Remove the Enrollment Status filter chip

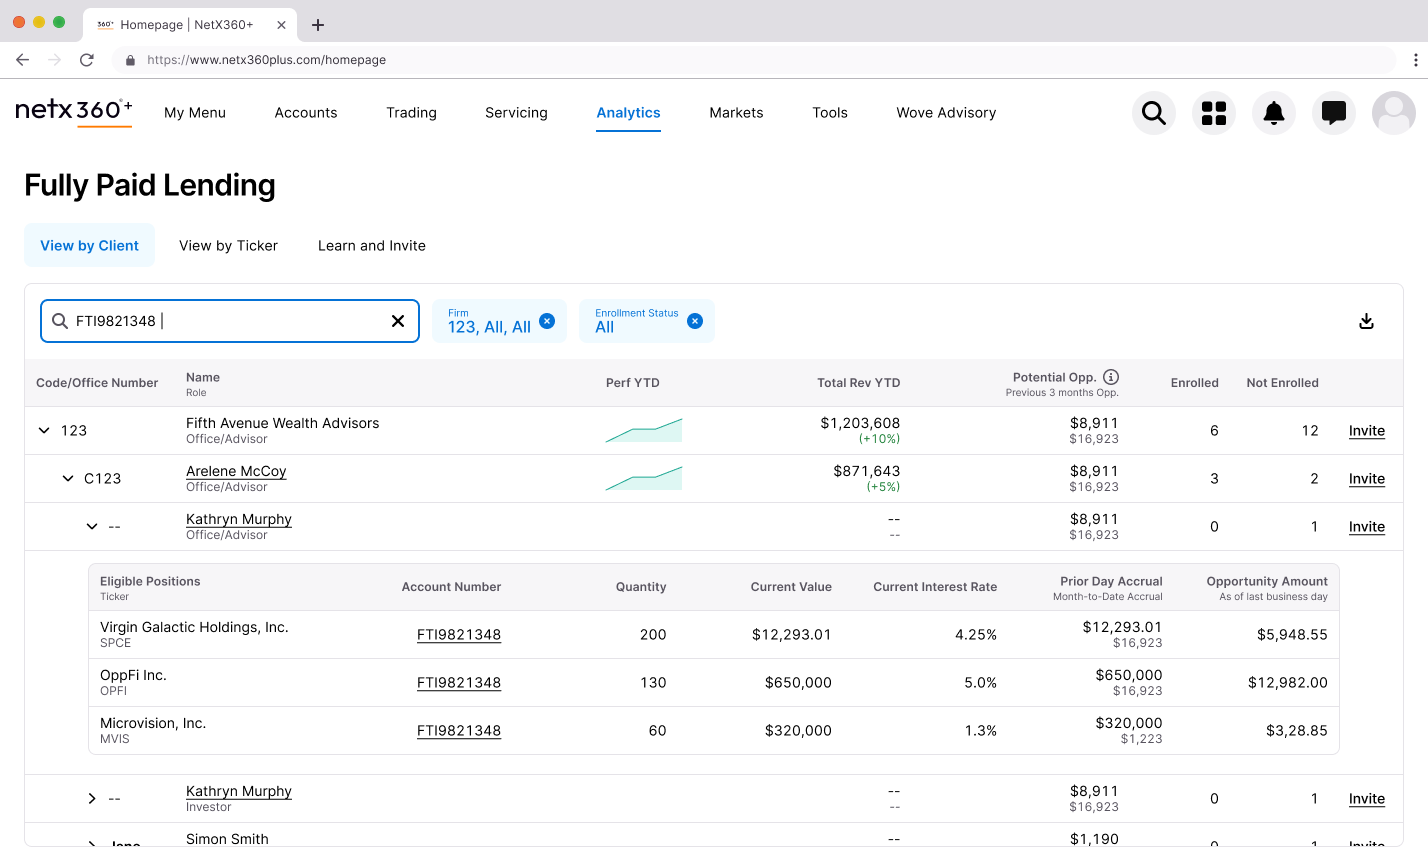pyautogui.click(x=695, y=321)
